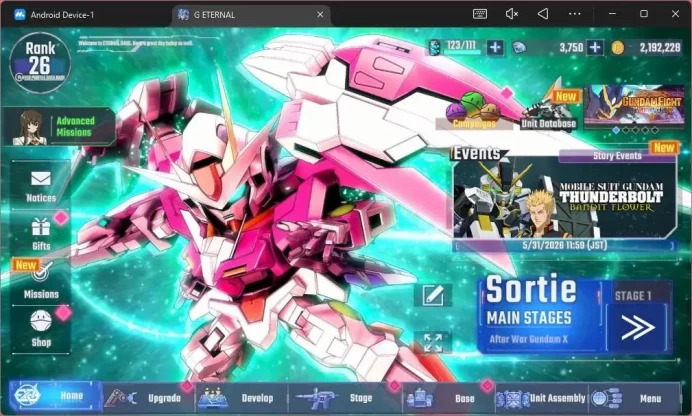Image resolution: width=692 pixels, height=416 pixels.
Task: Click the 3,750 diamond amount
Action: [572, 48]
